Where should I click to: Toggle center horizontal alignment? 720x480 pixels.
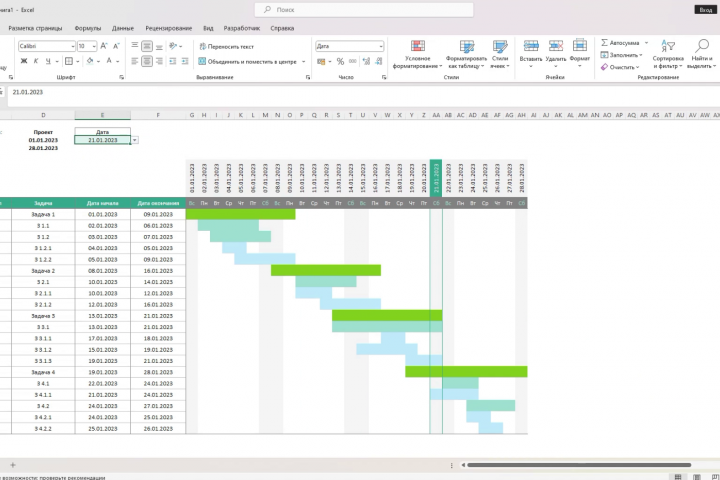click(147, 61)
